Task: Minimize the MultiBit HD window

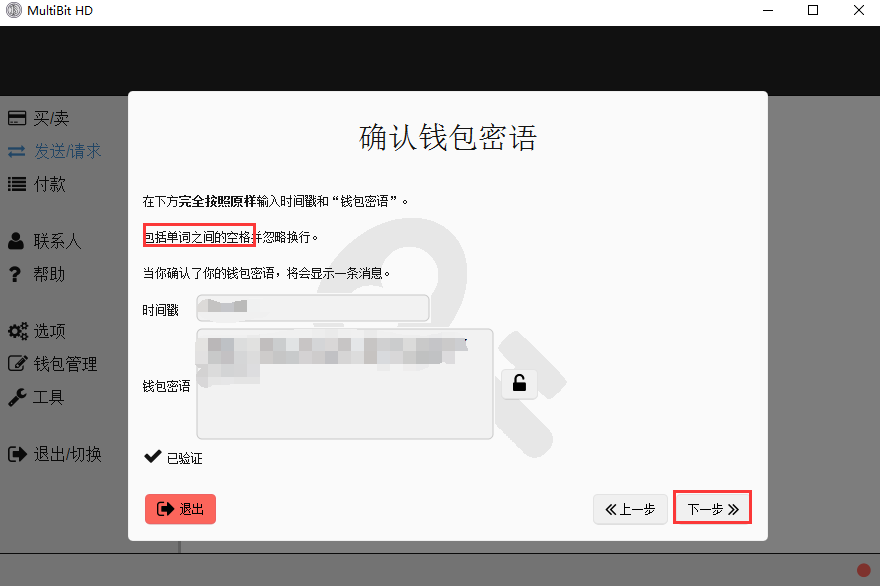Action: point(768,10)
